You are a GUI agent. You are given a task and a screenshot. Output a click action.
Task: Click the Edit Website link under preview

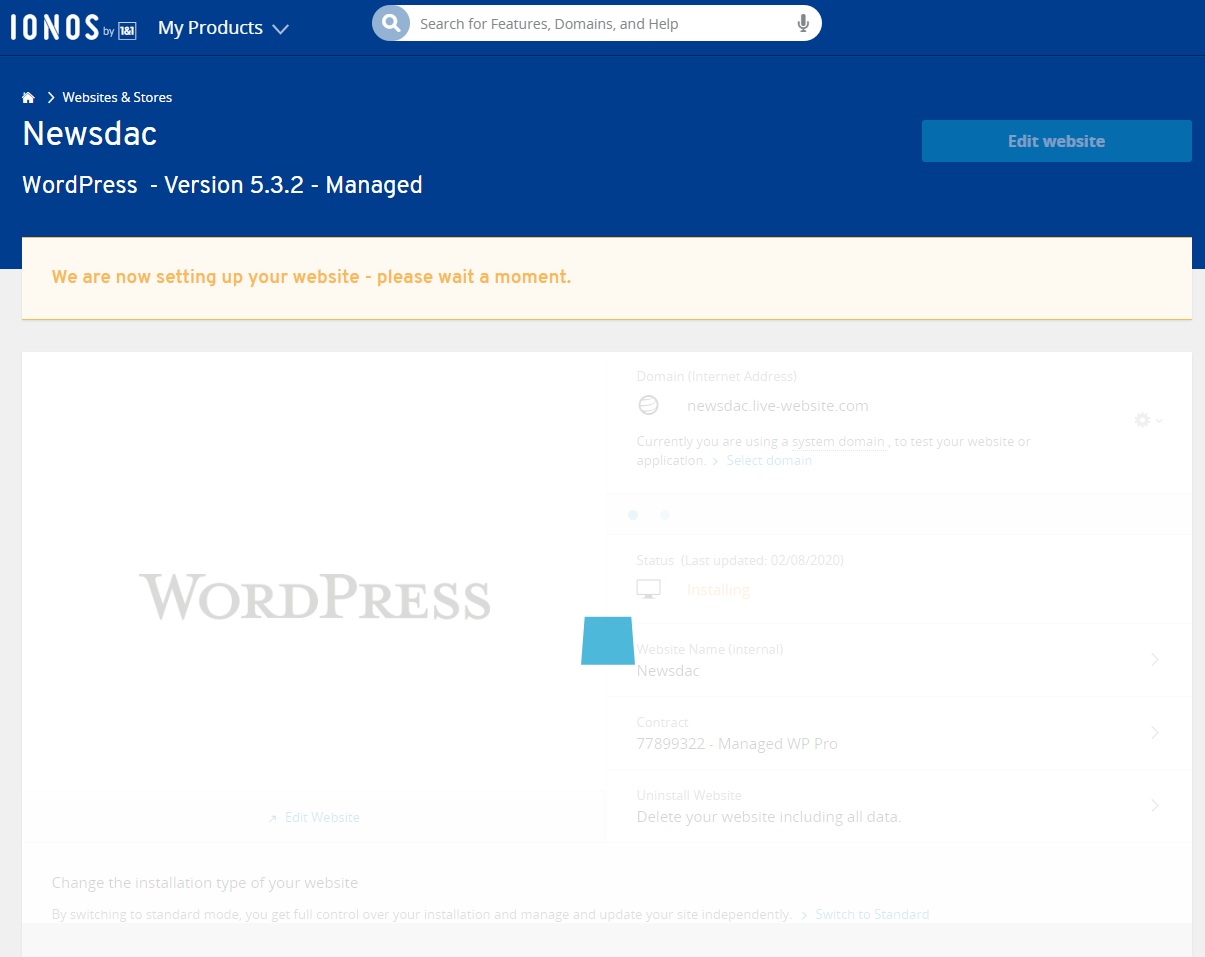coord(314,817)
